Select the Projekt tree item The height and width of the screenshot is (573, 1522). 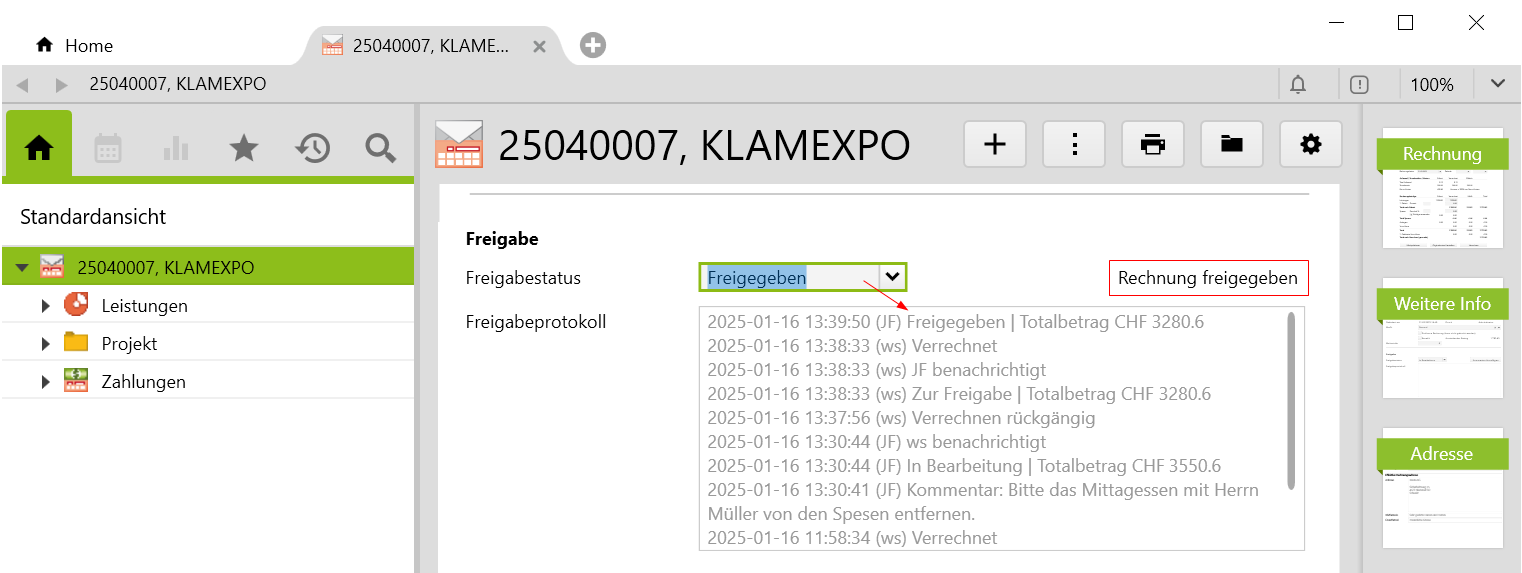[129, 344]
